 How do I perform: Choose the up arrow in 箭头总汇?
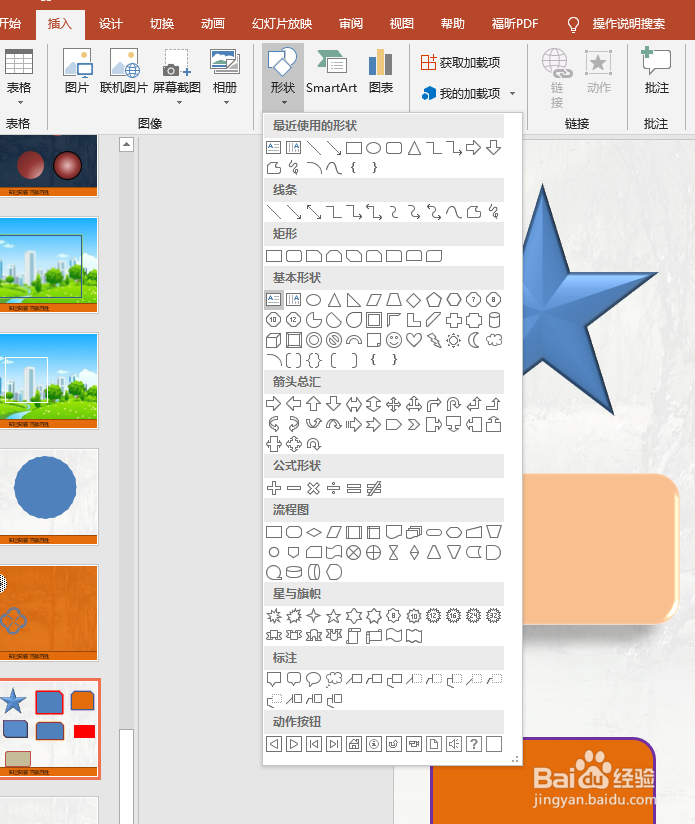point(314,404)
